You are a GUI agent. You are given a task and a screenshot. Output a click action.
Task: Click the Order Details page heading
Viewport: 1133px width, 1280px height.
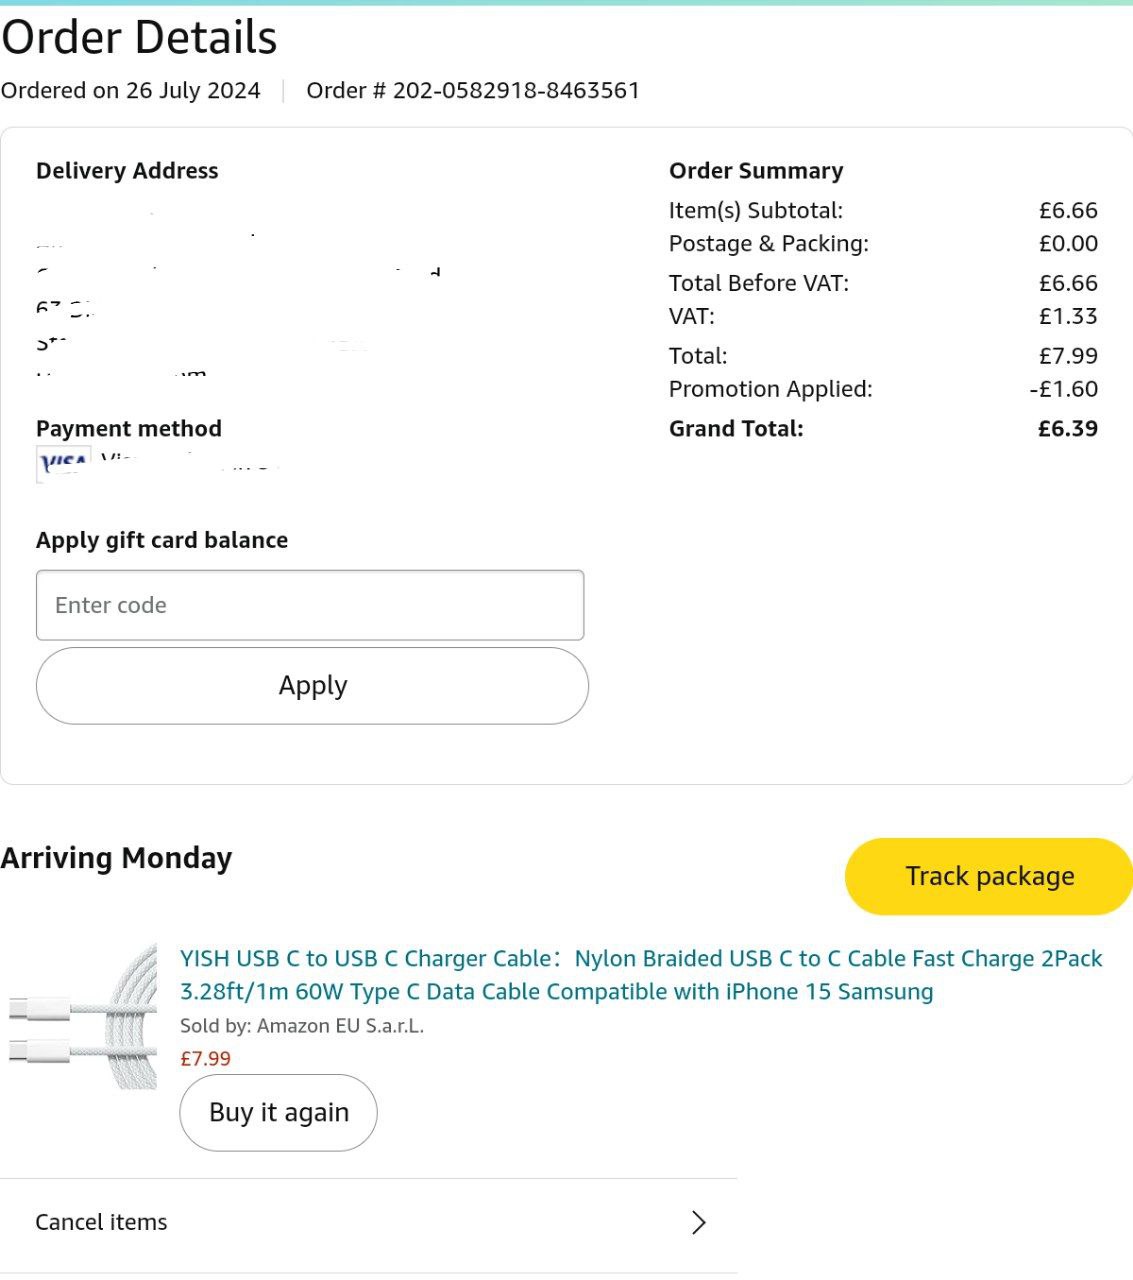139,38
